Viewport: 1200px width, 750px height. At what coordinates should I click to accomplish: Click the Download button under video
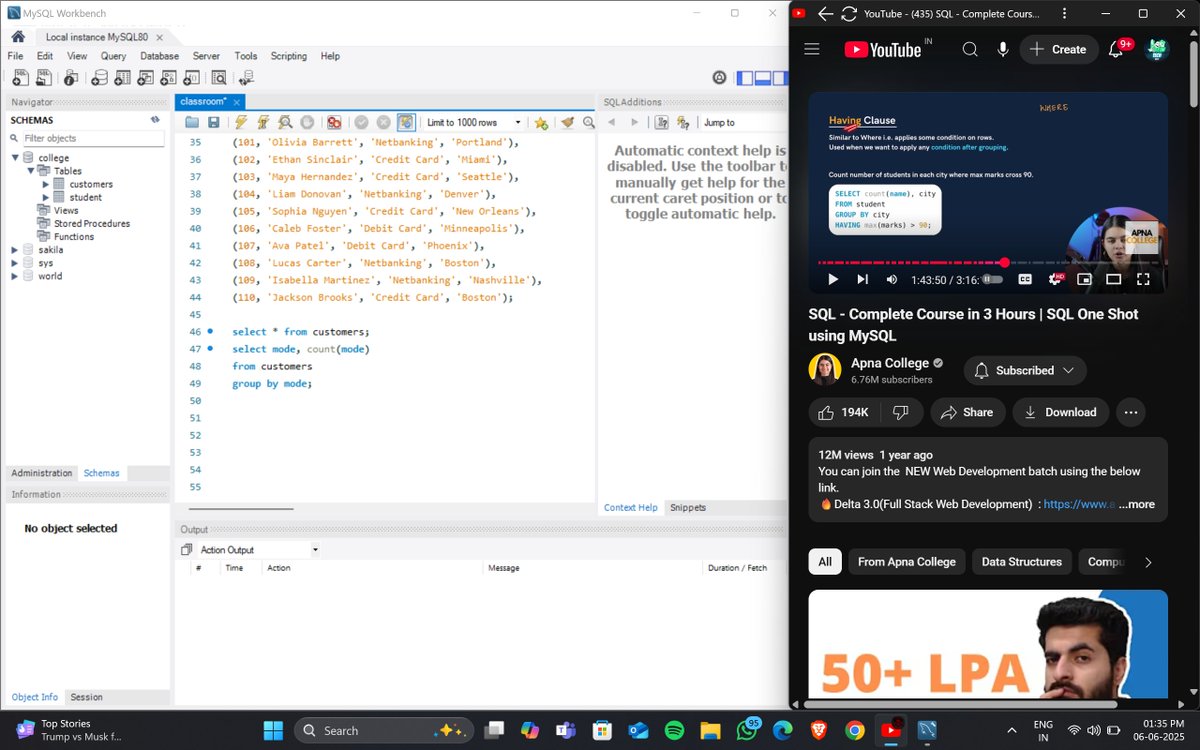1060,412
